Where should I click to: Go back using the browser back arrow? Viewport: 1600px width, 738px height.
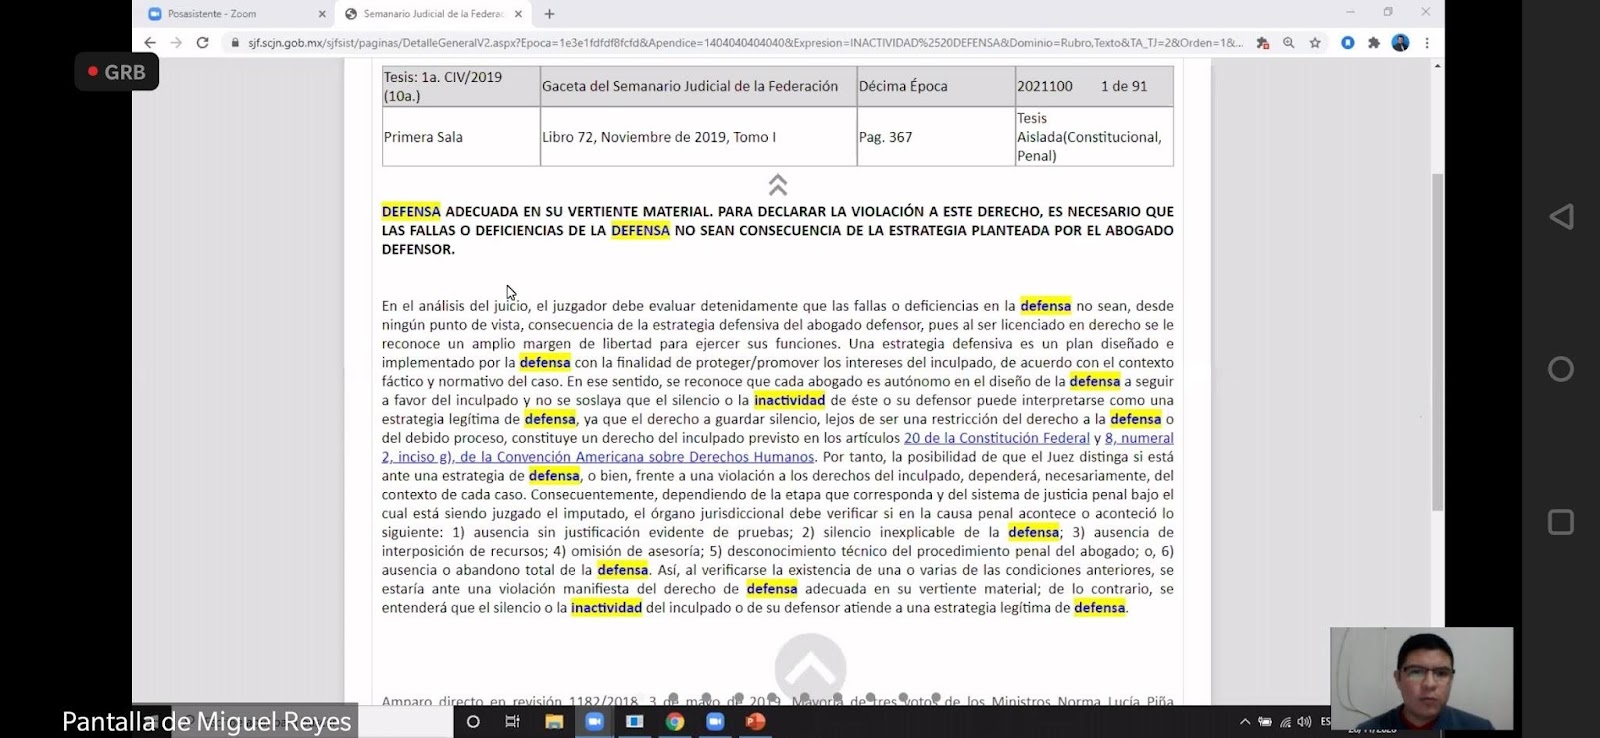coord(150,43)
